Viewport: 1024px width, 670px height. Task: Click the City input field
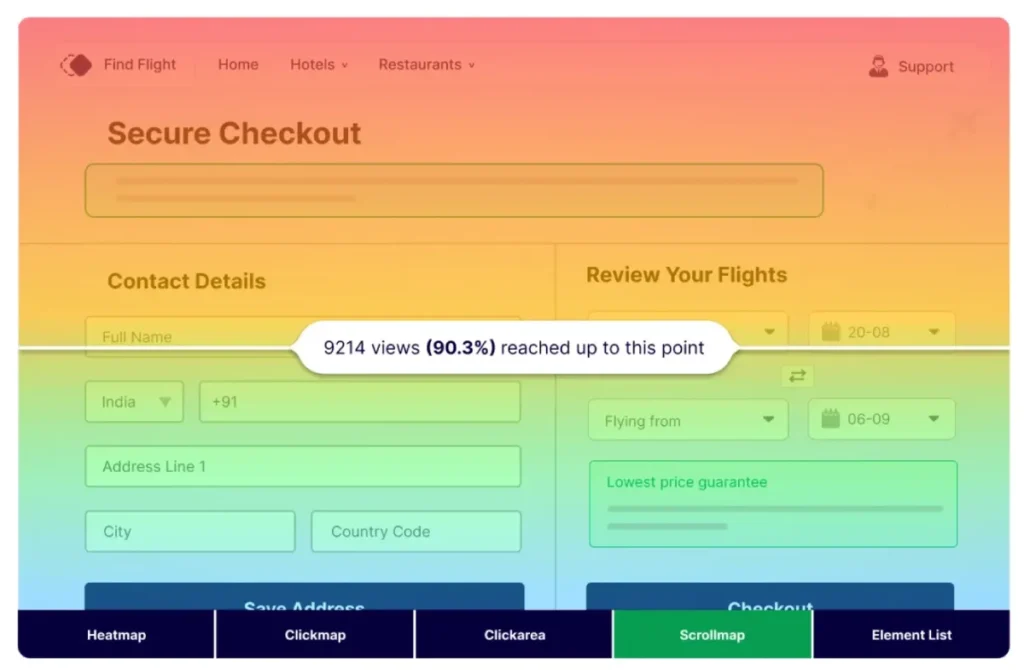(189, 531)
